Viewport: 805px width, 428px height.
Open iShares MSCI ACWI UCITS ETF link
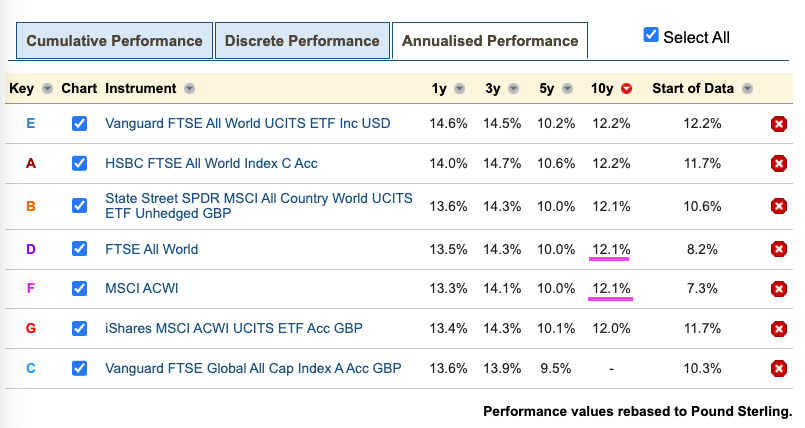233,329
